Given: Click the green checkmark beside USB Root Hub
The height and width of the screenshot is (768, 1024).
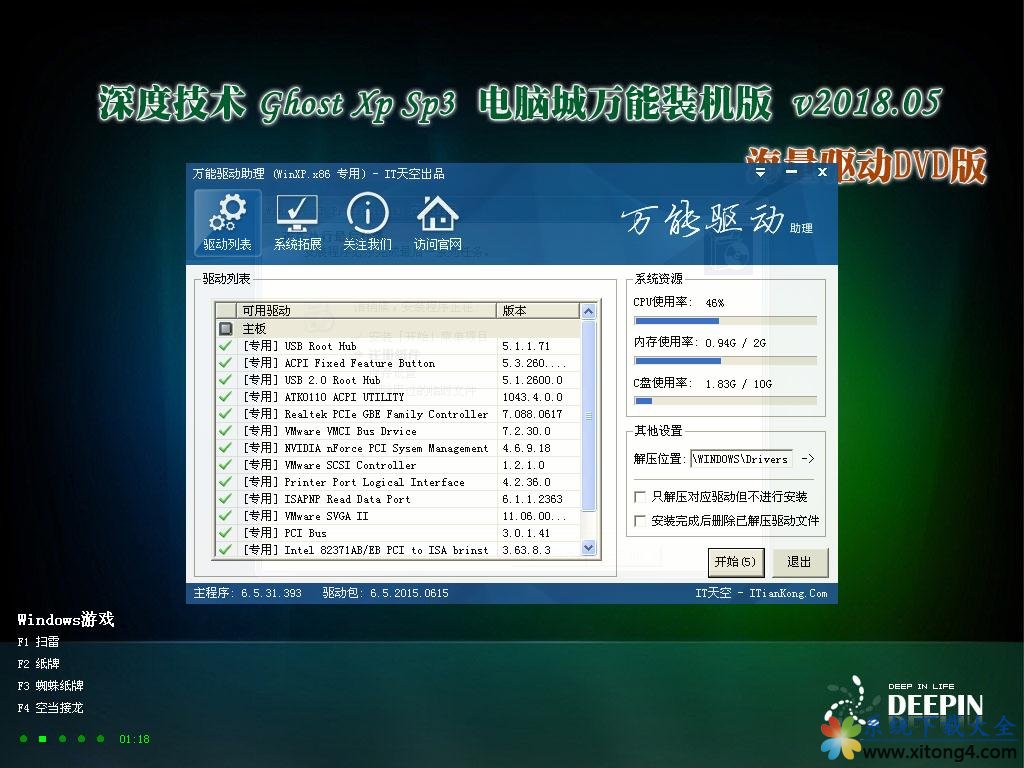Looking at the screenshot, I should tap(225, 345).
